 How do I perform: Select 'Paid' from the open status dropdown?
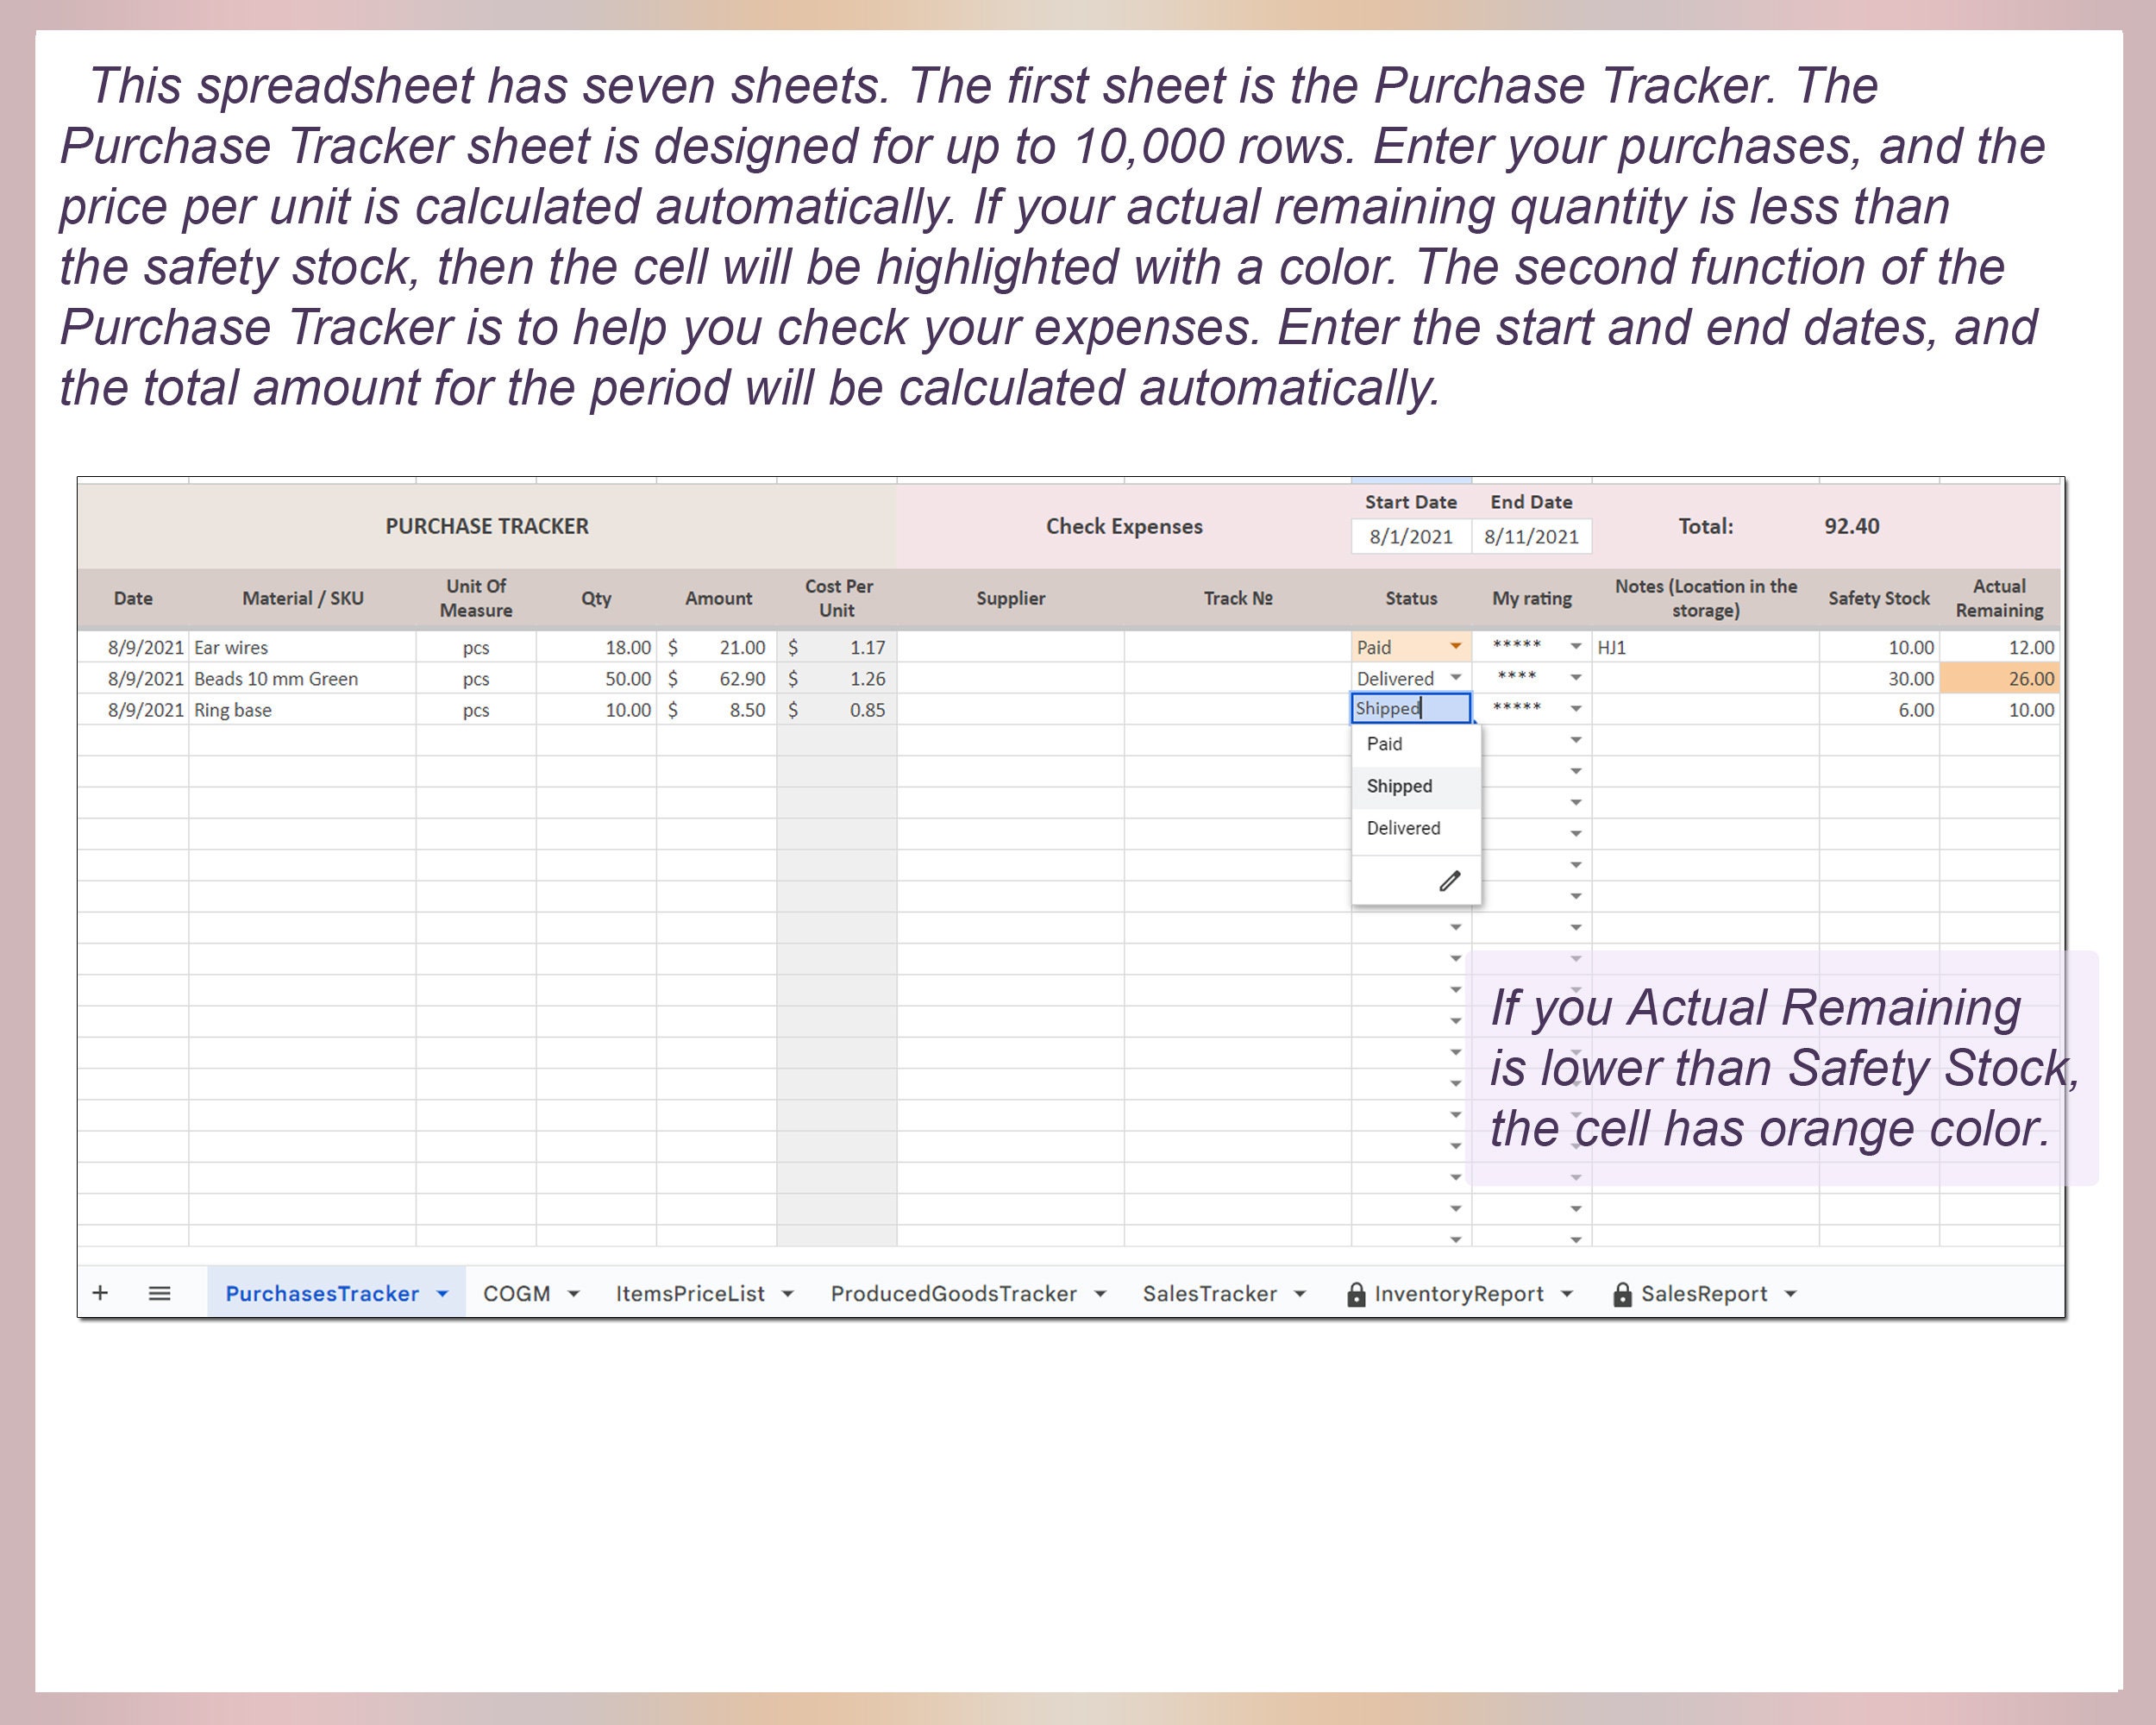(x=1386, y=743)
